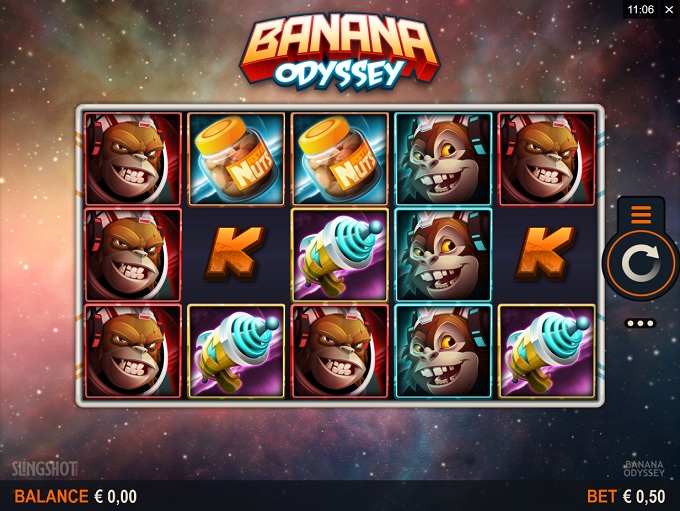Expand the three-dots options button
The width and height of the screenshot is (680, 511).
pos(641,324)
